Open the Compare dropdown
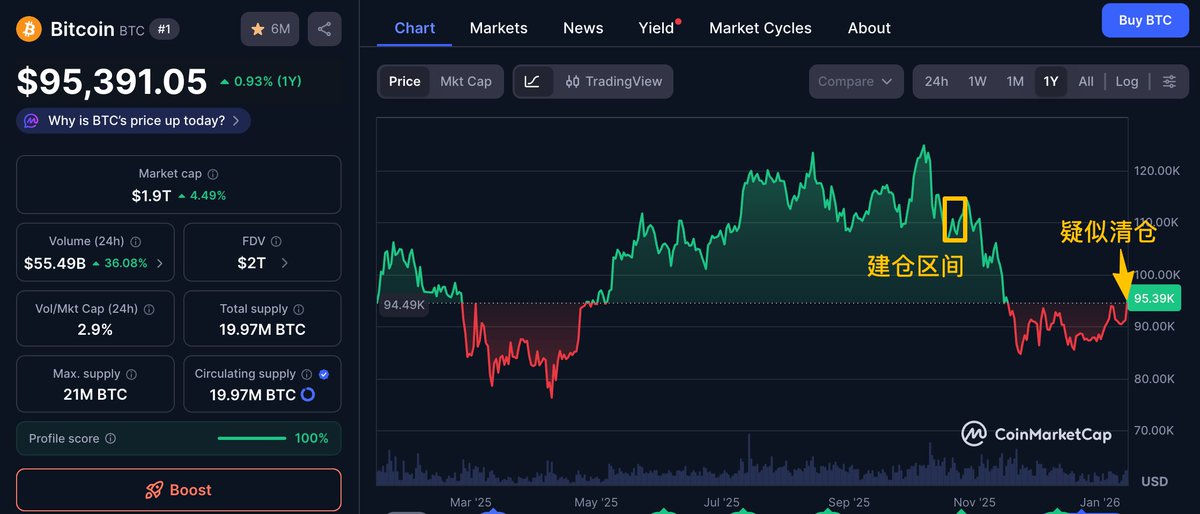Image resolution: width=1200 pixels, height=514 pixels. (856, 81)
